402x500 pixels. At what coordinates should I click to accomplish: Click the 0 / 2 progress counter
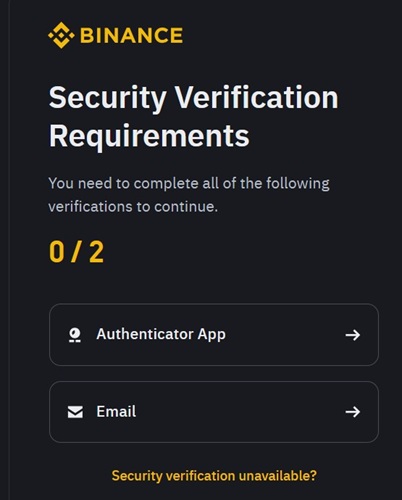(x=76, y=252)
